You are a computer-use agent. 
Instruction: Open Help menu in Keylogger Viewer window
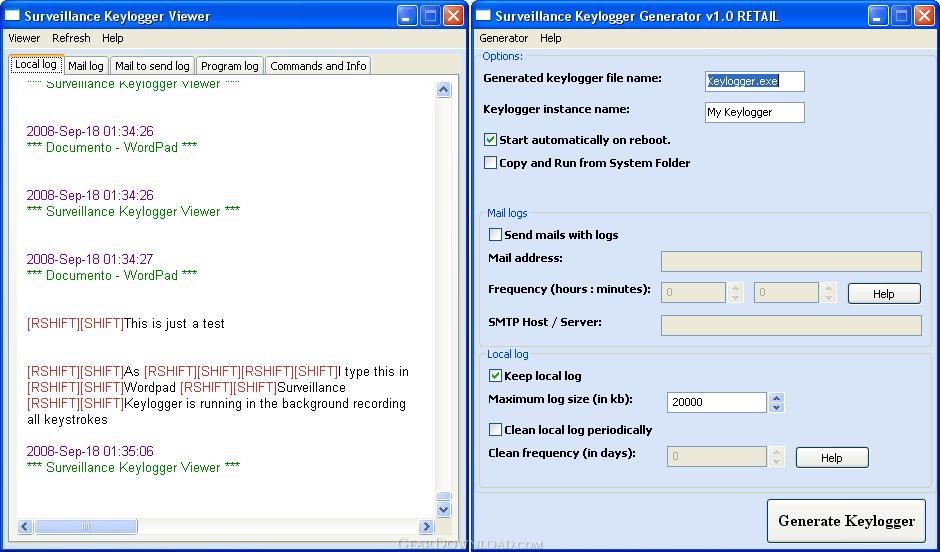(x=113, y=38)
